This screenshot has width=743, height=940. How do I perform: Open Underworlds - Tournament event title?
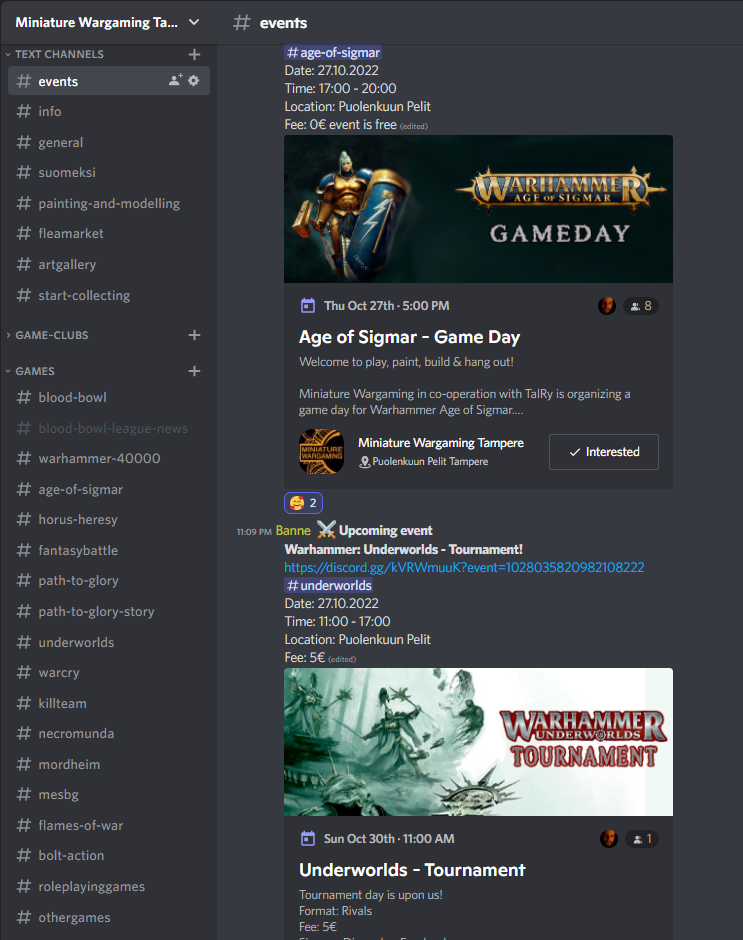tap(412, 870)
